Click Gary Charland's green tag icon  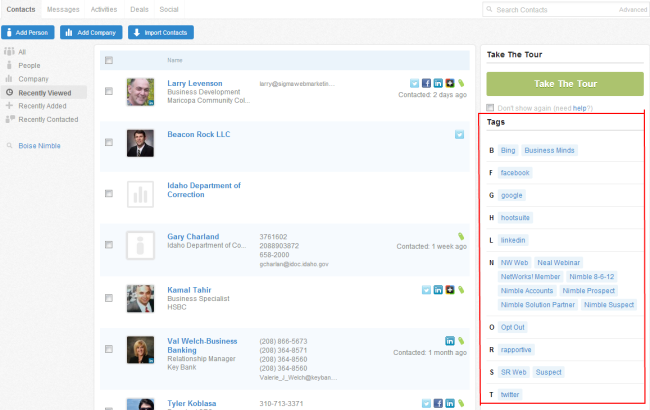coord(461,236)
